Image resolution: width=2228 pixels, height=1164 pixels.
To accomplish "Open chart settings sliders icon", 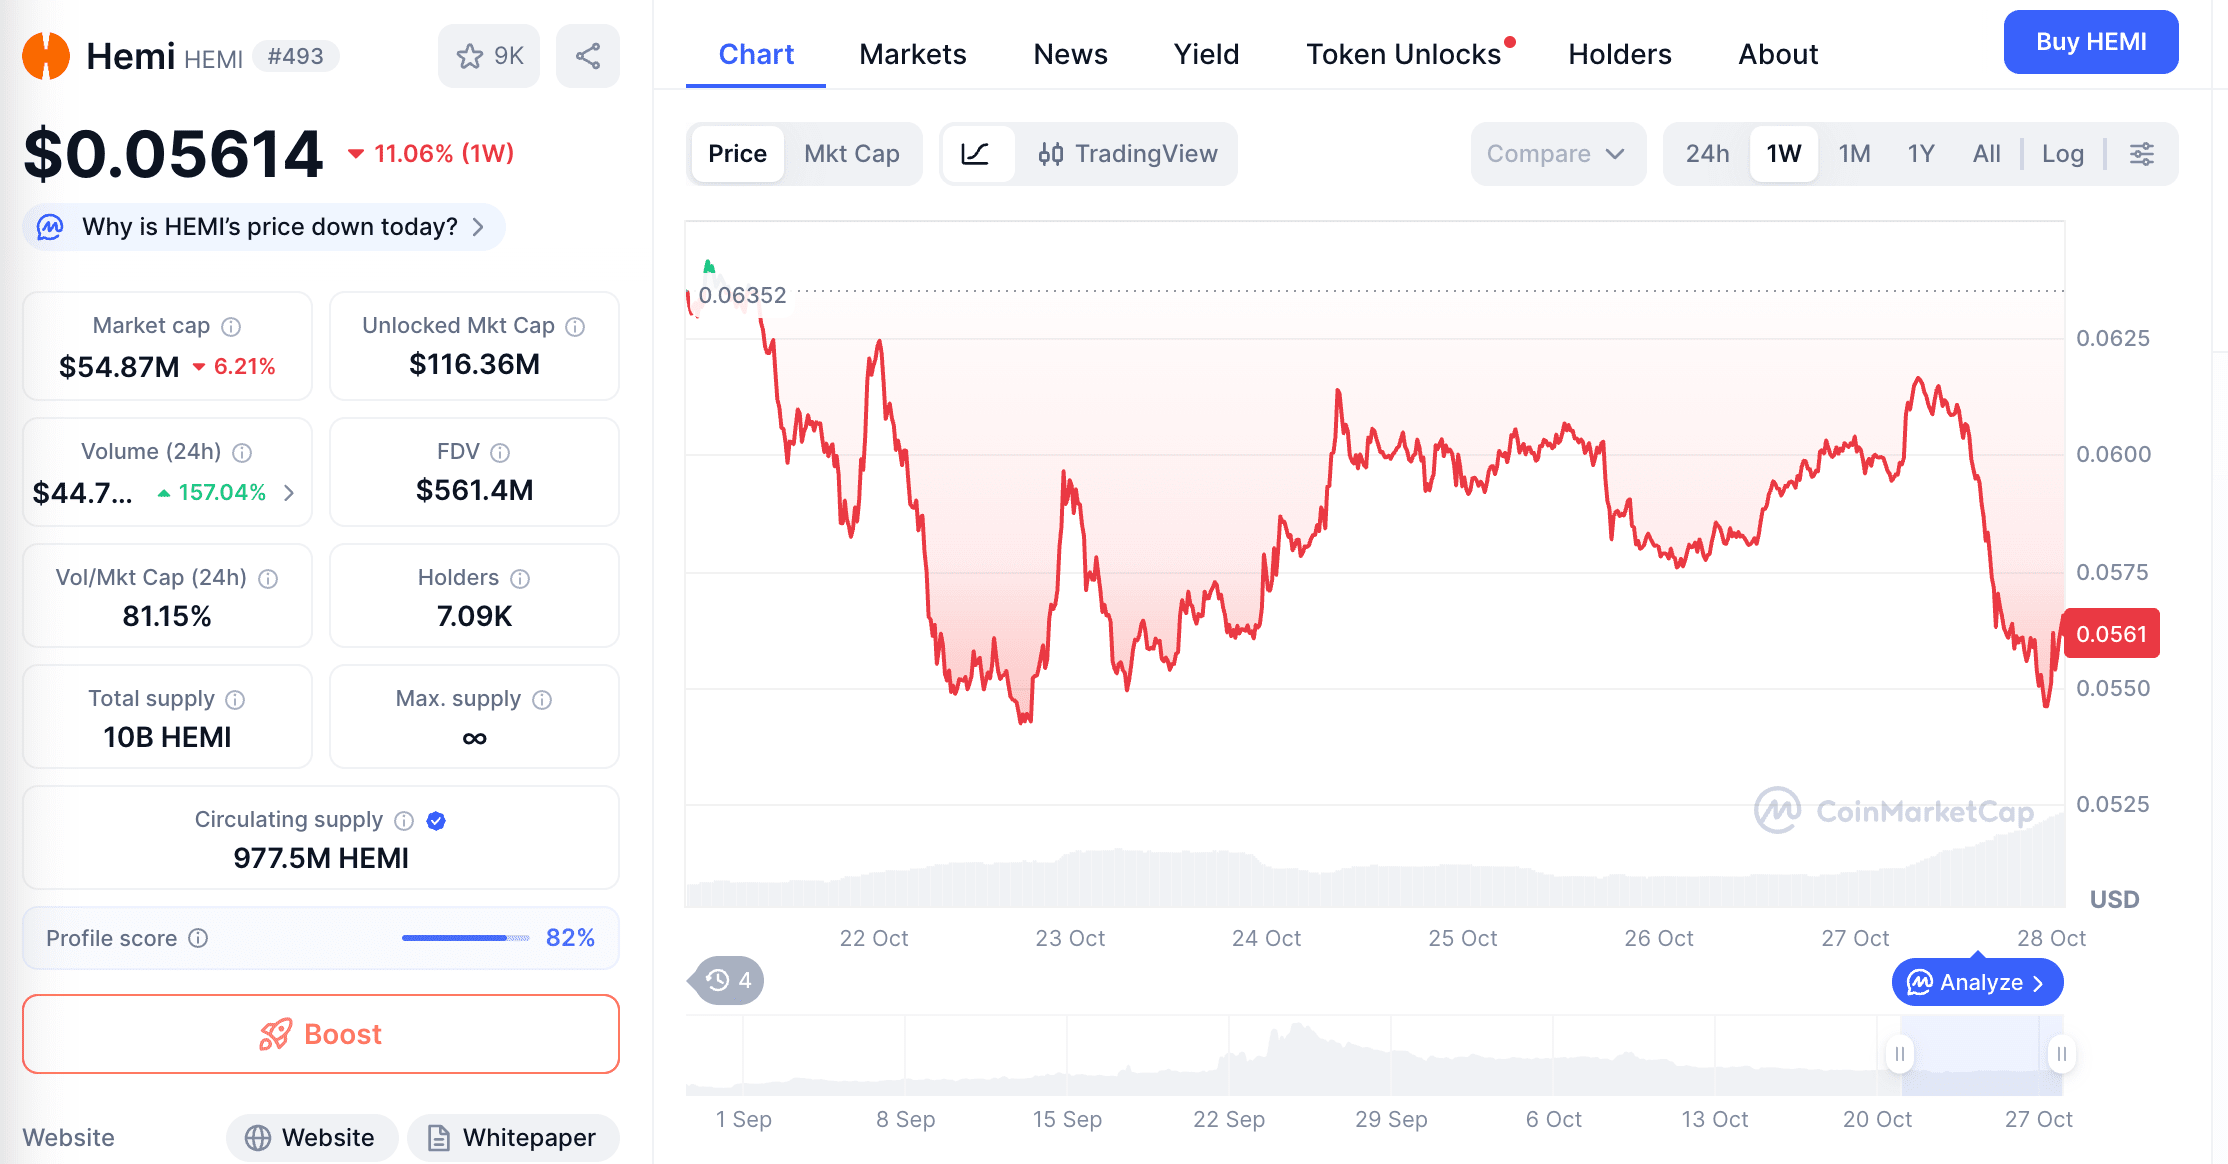I will pyautogui.click(x=2142, y=154).
